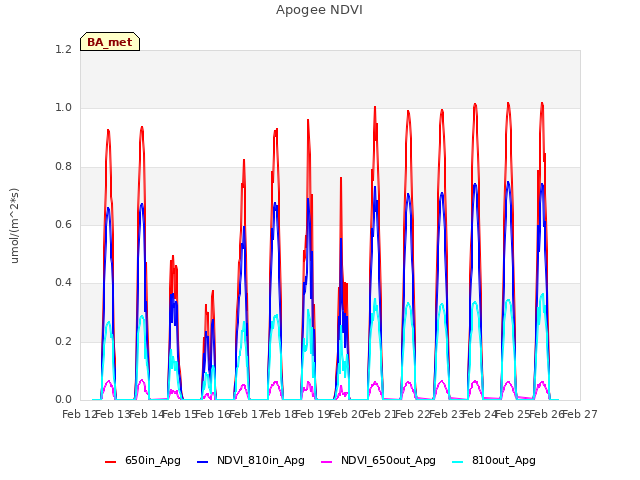
Task: Click the blue NDVI_810in_Apg legend swatch
Action: pyautogui.click(x=202, y=462)
